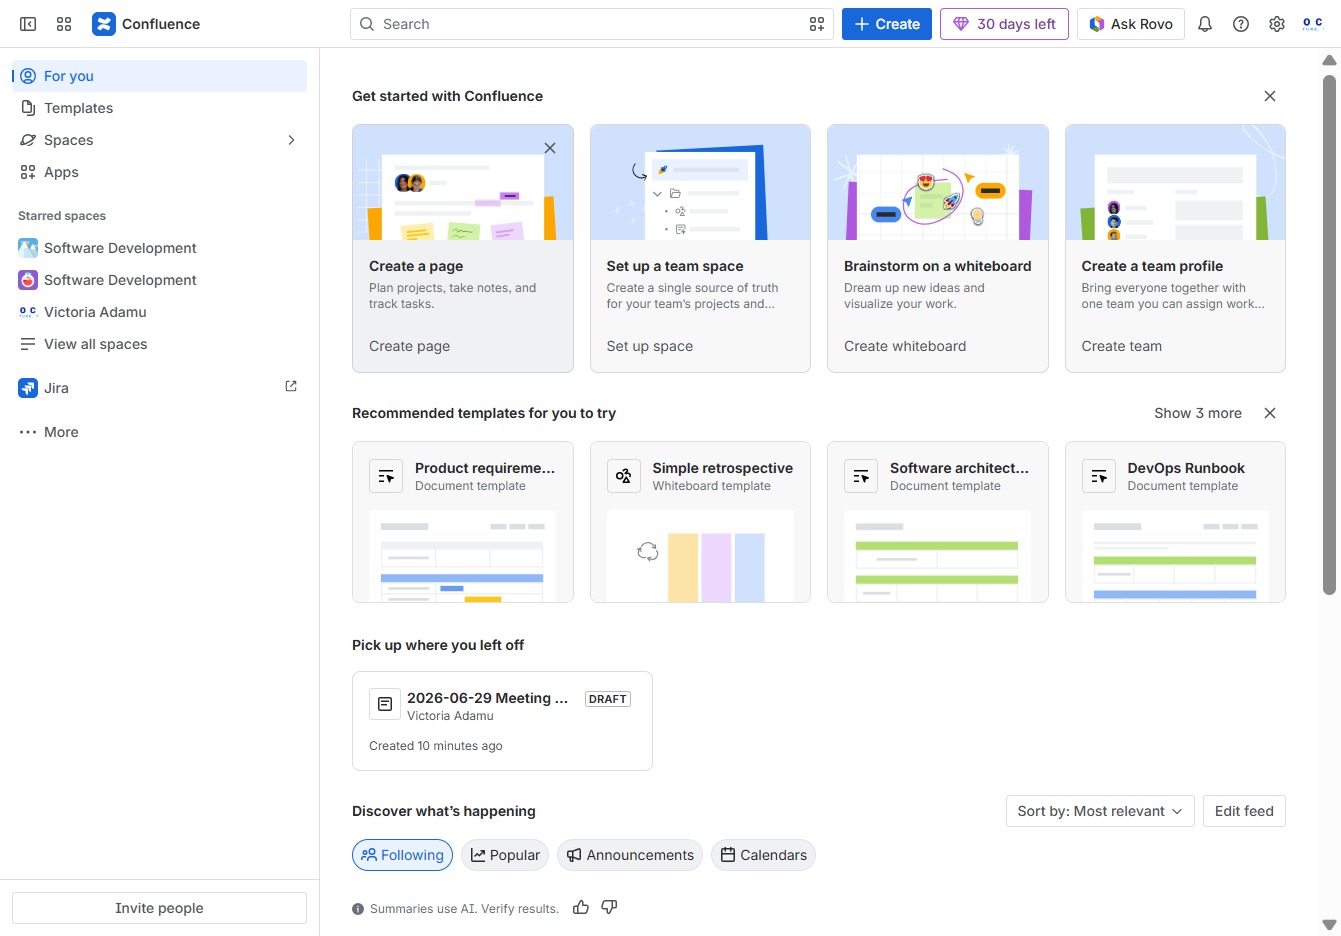Click the Create a team profile illustration
The image size is (1341, 936).
1175,183
